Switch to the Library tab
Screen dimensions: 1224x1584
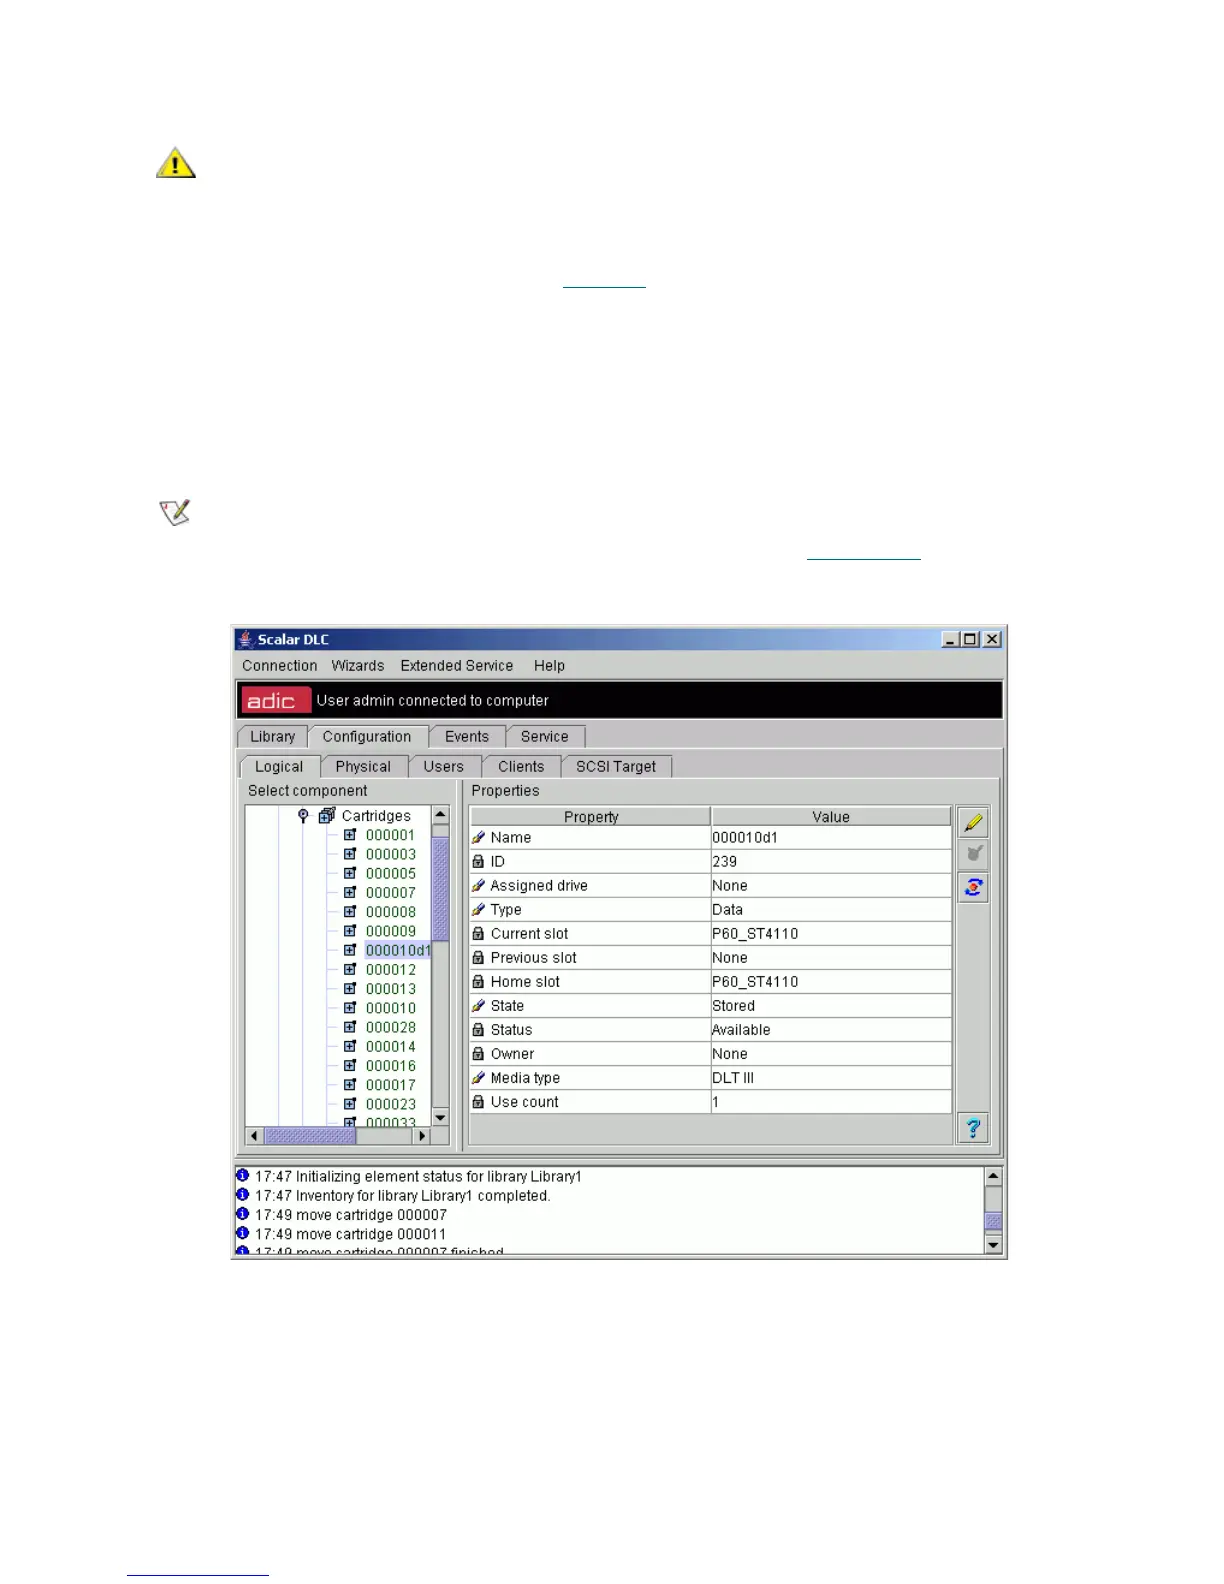[x=272, y=737]
